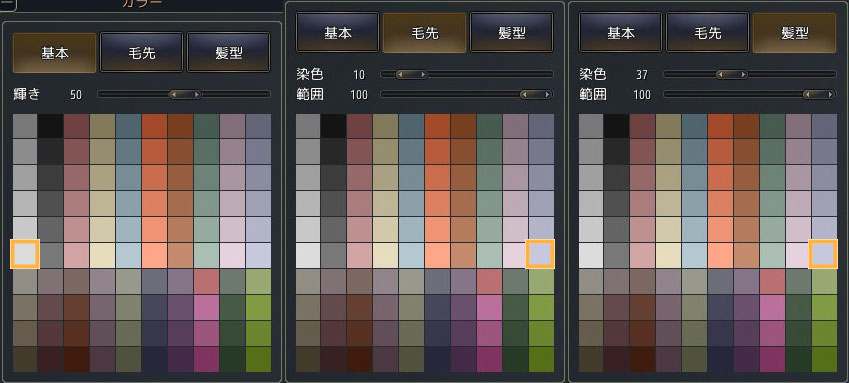The height and width of the screenshot is (383, 849).
Task: Select highlighted 毛先 tab in the 染色 10 panel
Action: 424,33
